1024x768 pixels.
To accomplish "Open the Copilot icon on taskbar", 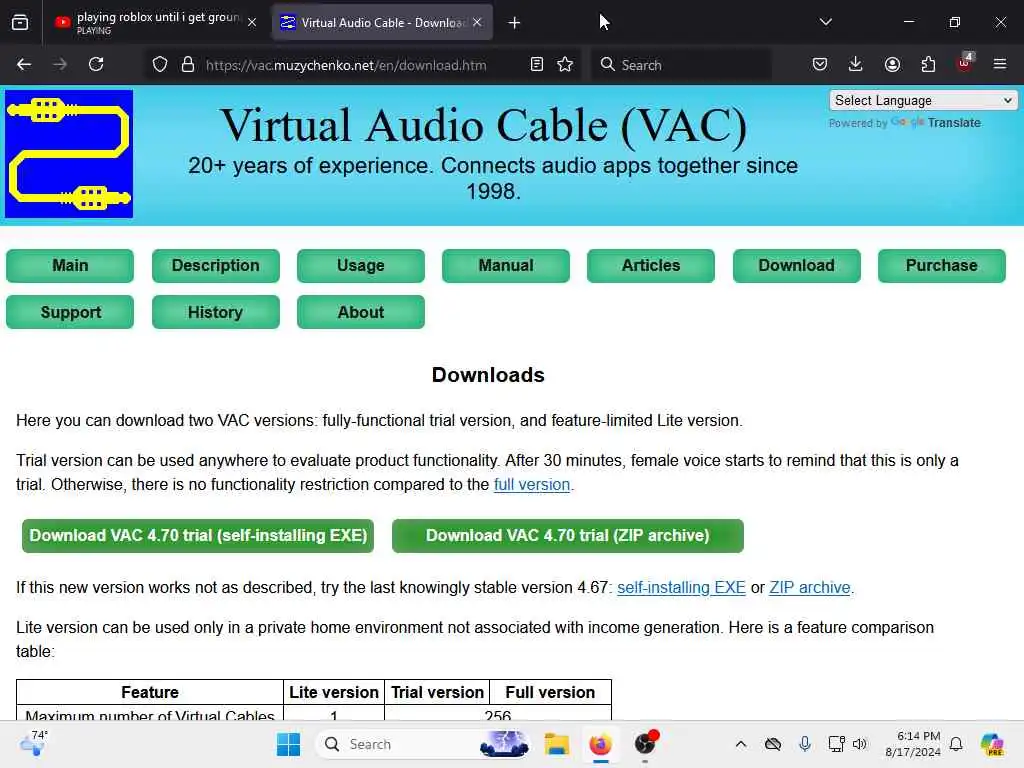I will pos(992,744).
